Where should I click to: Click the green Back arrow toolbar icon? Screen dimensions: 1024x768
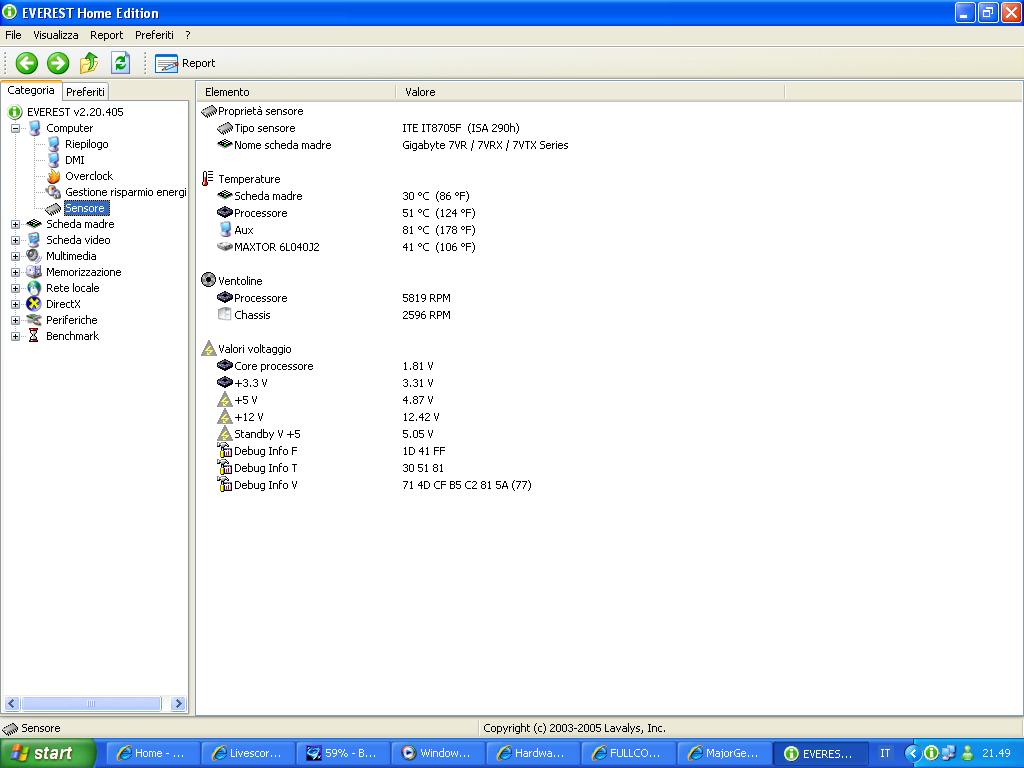(x=27, y=63)
